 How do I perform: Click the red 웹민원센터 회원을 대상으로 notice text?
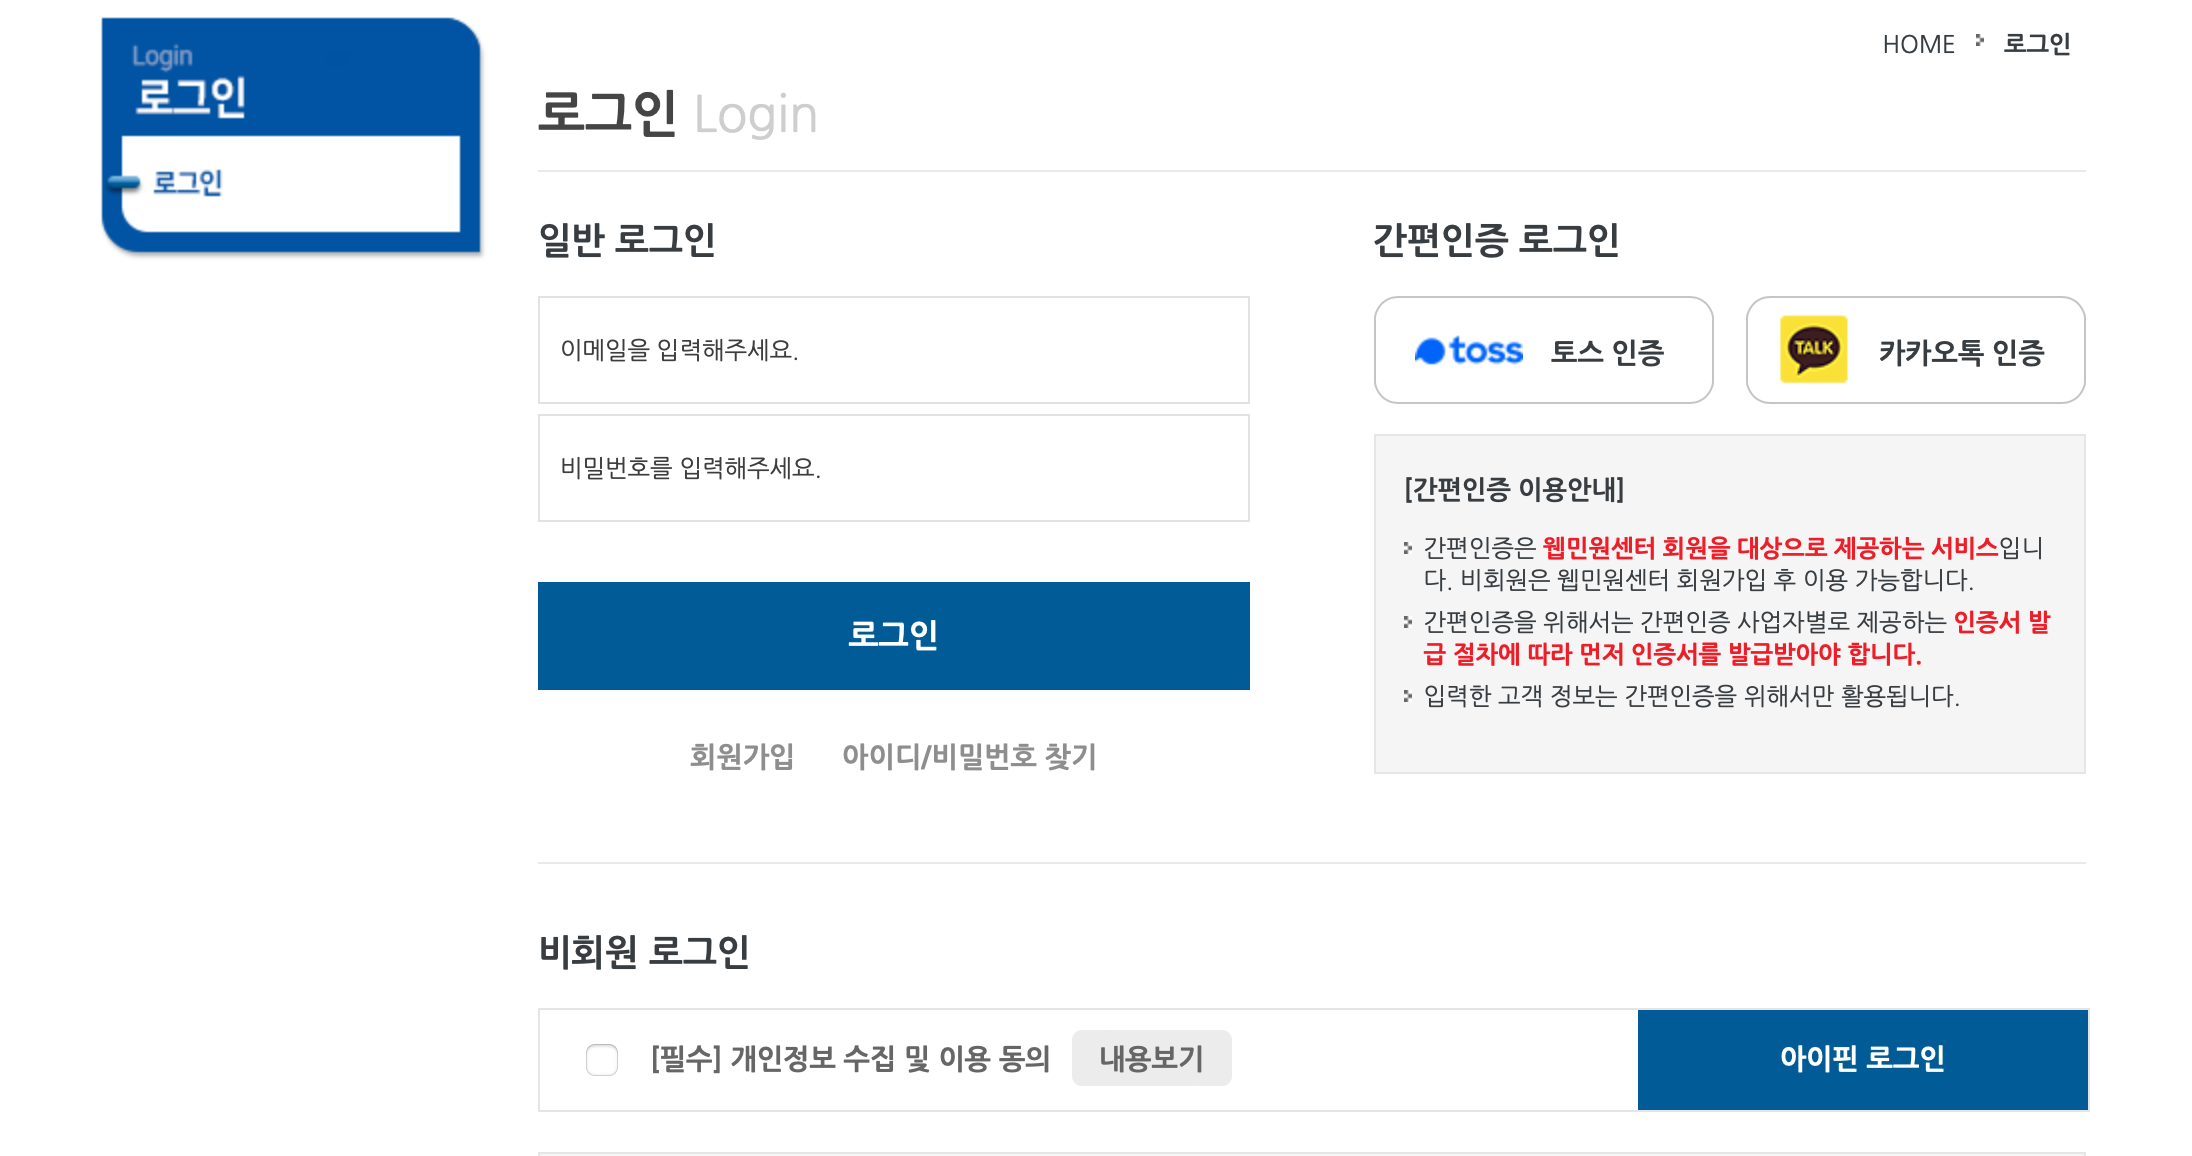[x=1770, y=547]
